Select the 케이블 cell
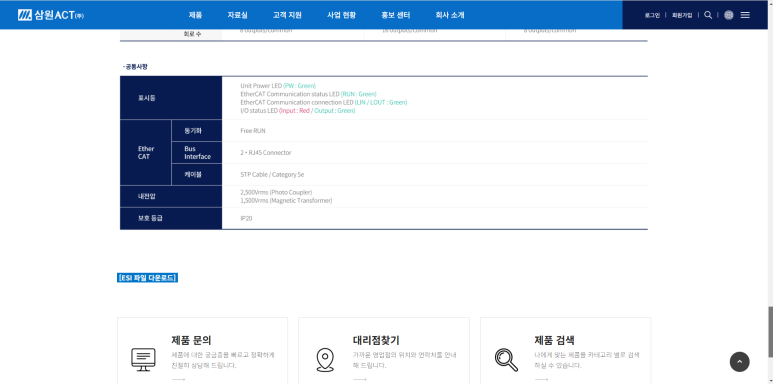The height and width of the screenshot is (384, 773). pos(197,175)
